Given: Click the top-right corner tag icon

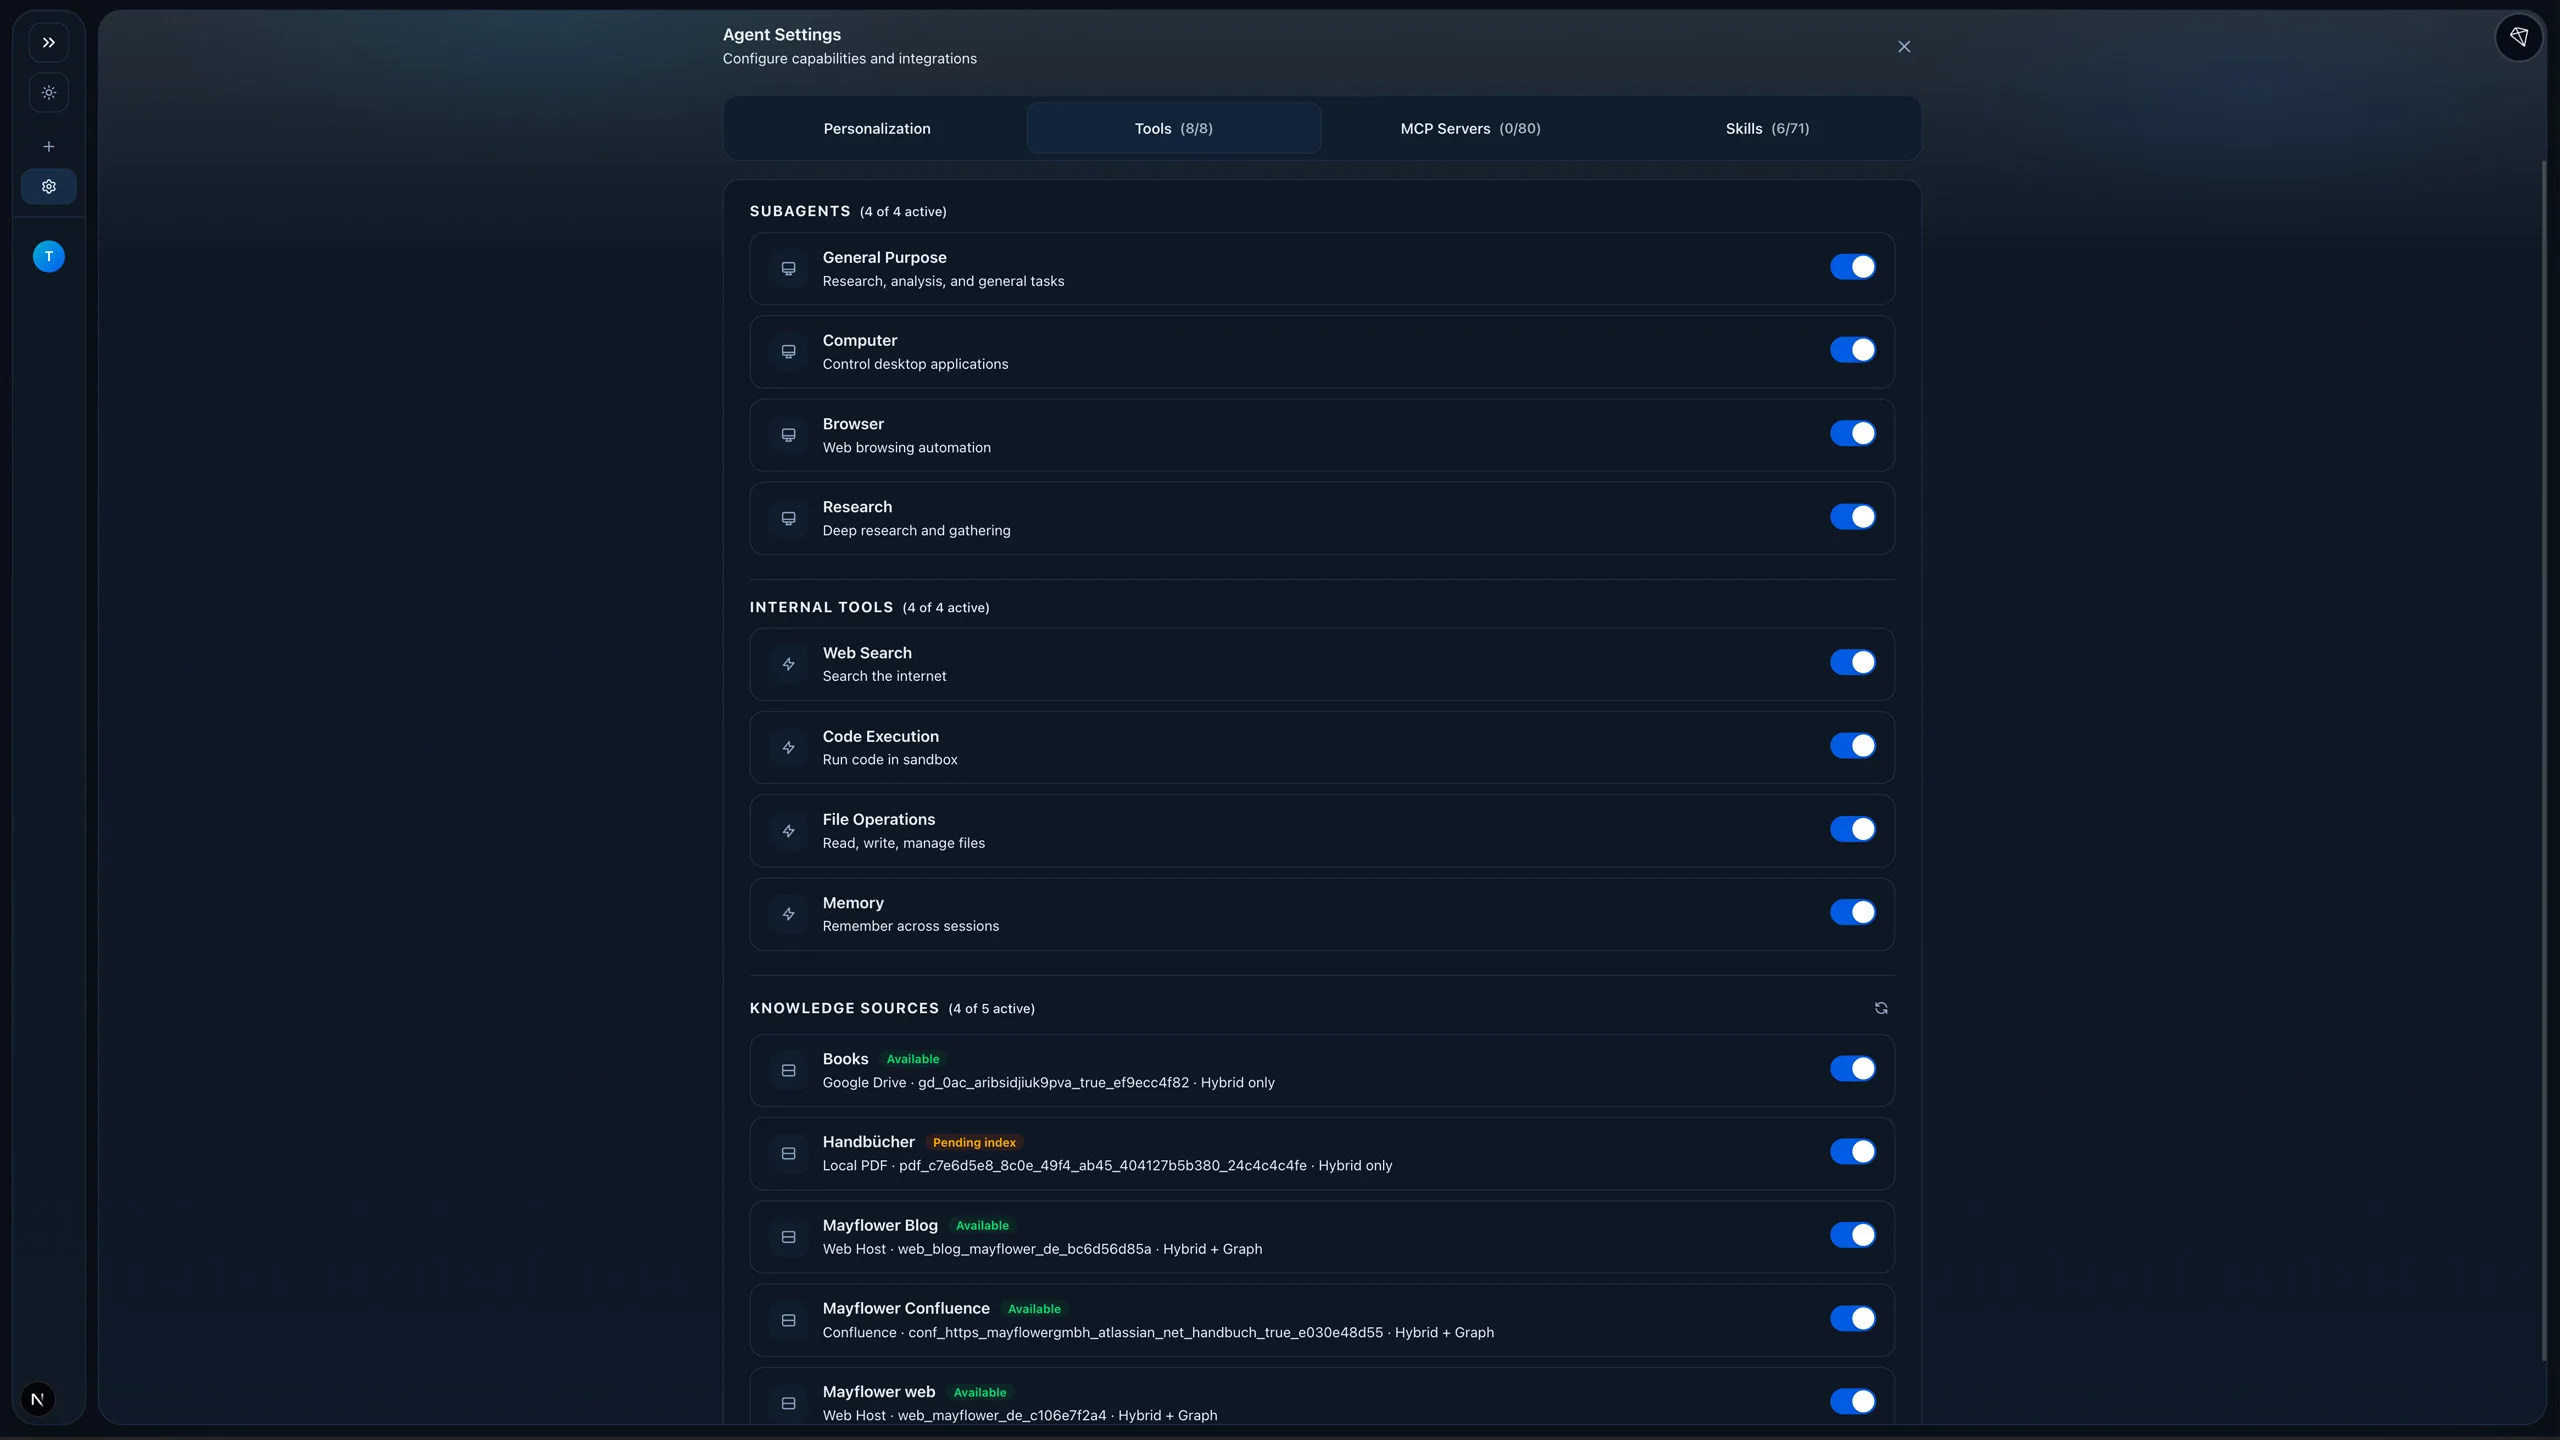Looking at the screenshot, I should (2518, 38).
